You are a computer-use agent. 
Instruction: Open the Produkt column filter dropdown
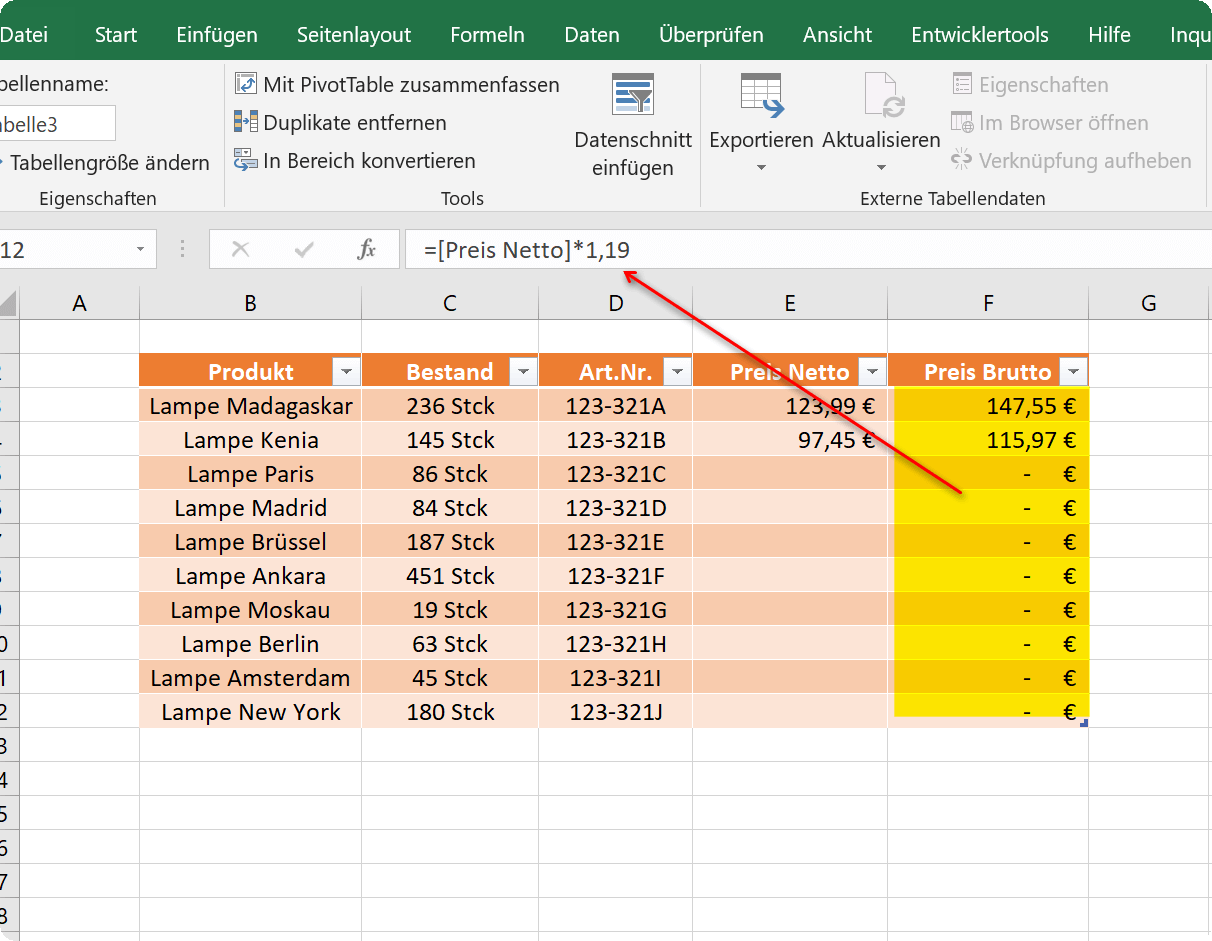[x=346, y=373]
